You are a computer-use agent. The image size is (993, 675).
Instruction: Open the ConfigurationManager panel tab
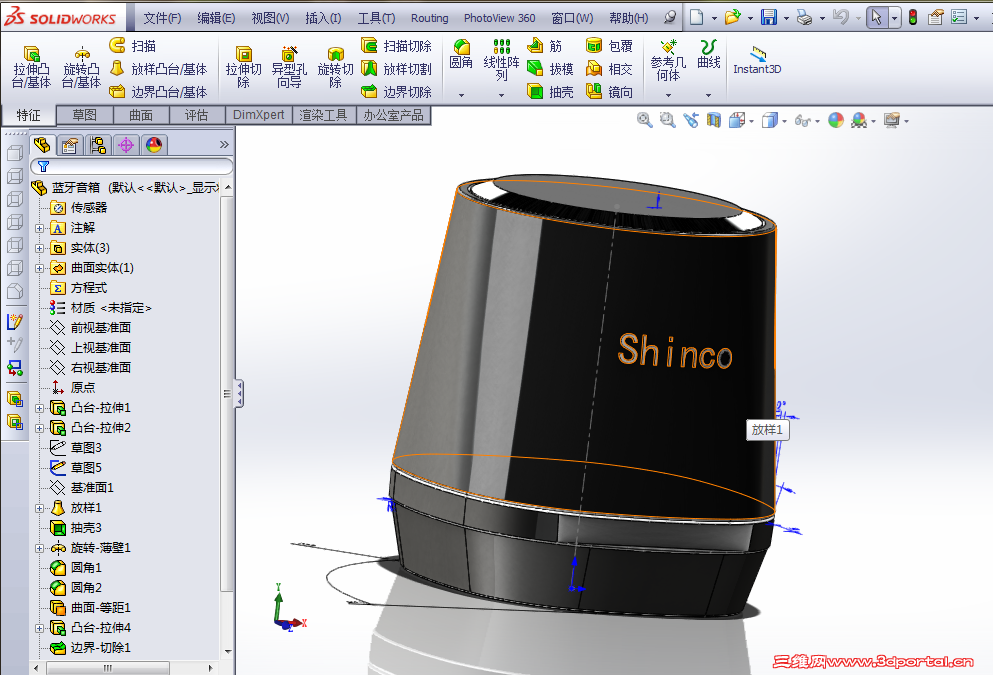click(98, 145)
